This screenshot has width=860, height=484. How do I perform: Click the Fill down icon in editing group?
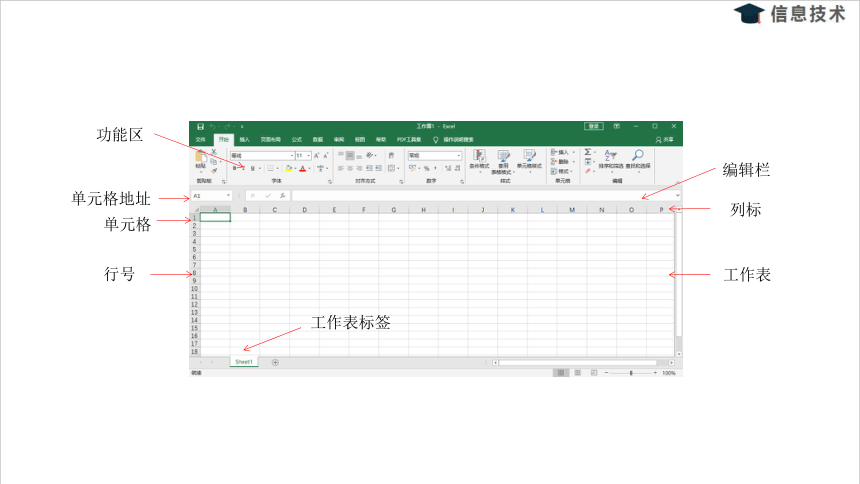[x=588, y=162]
